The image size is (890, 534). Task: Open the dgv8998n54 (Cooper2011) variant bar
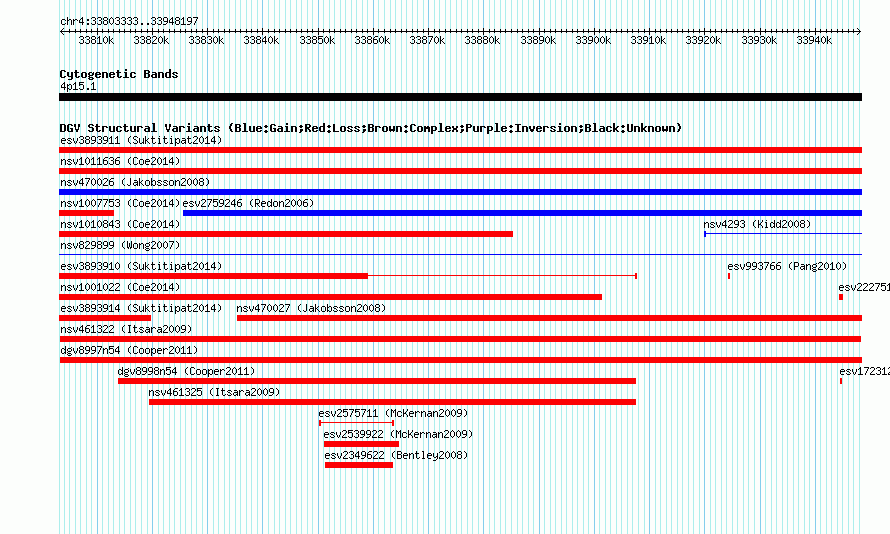377,381
